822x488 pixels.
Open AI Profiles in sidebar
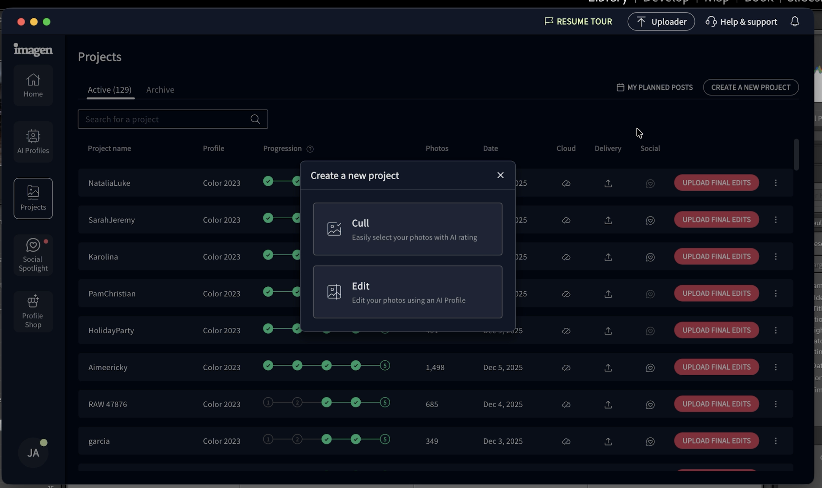(33, 140)
